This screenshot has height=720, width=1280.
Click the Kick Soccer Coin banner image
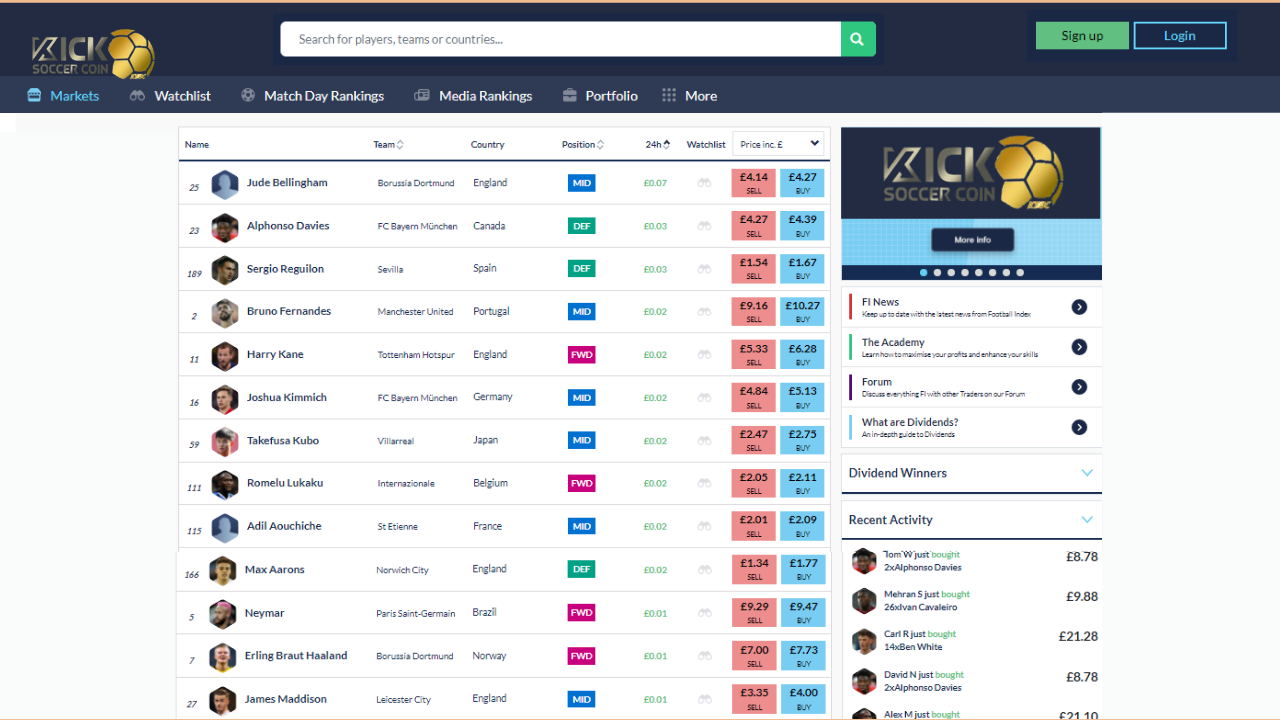[971, 173]
